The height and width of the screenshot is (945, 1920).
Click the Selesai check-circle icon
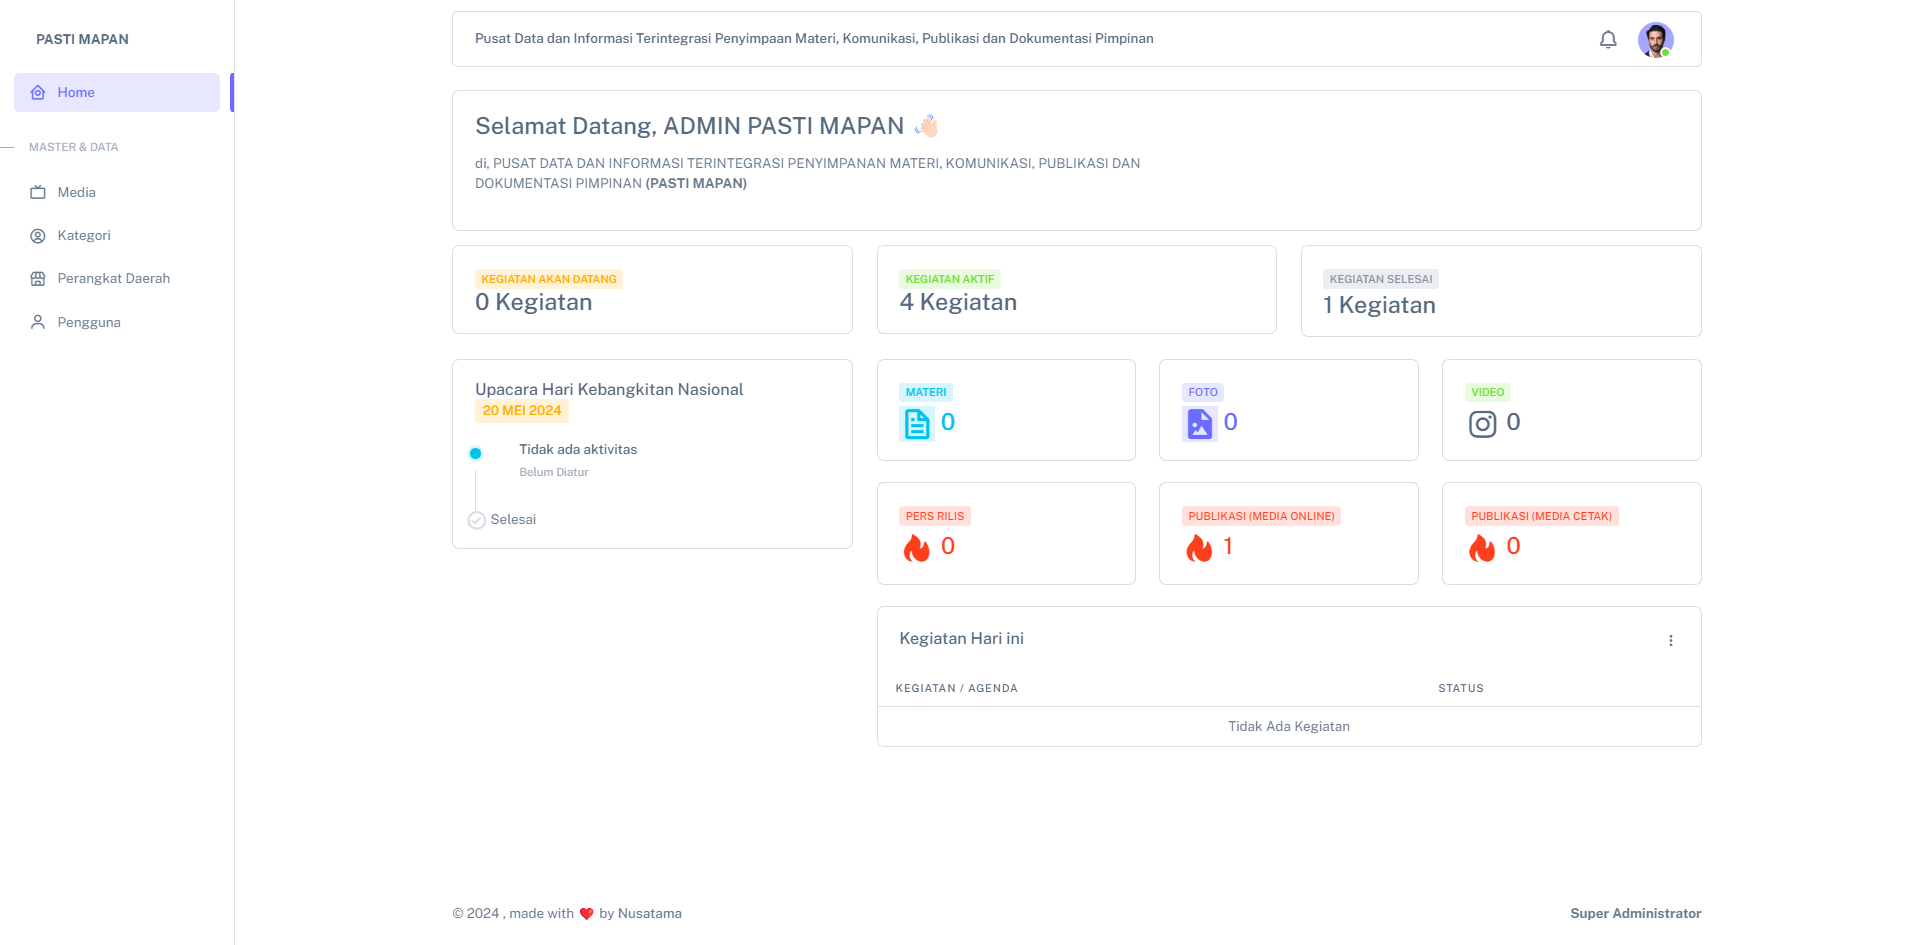pos(477,520)
